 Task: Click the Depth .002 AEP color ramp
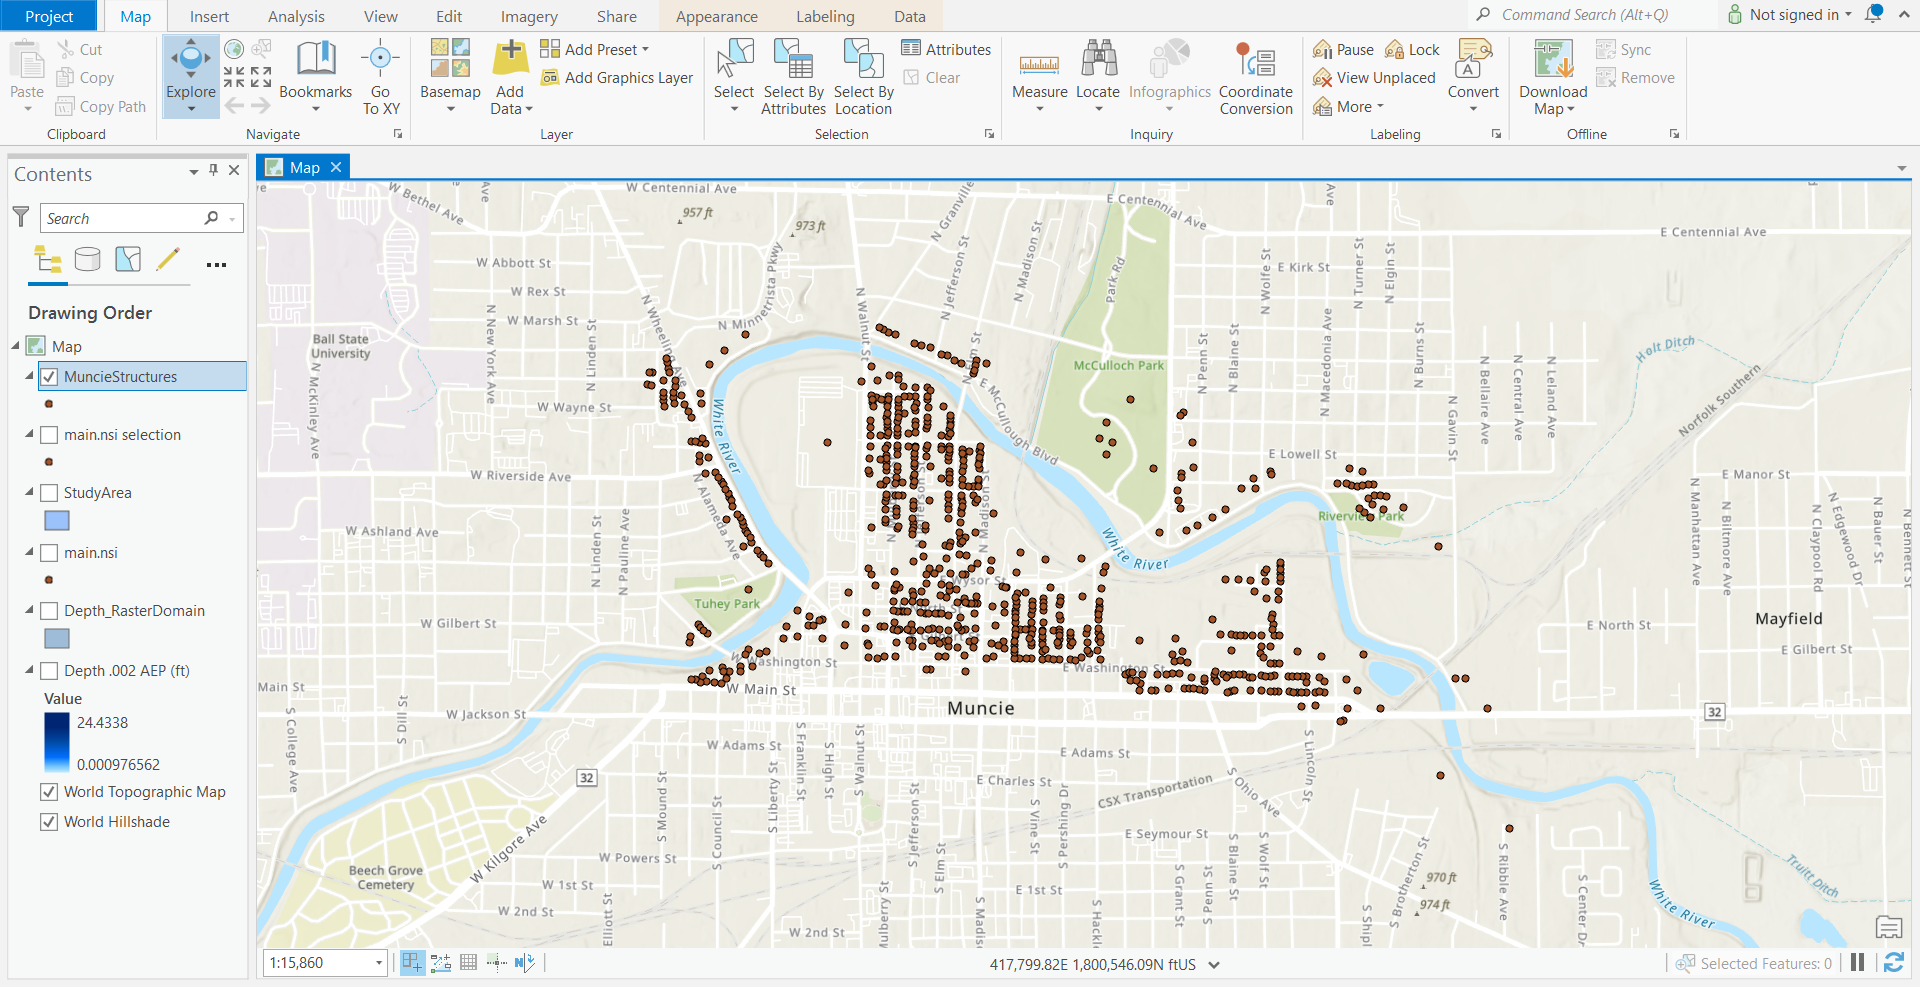[57, 743]
